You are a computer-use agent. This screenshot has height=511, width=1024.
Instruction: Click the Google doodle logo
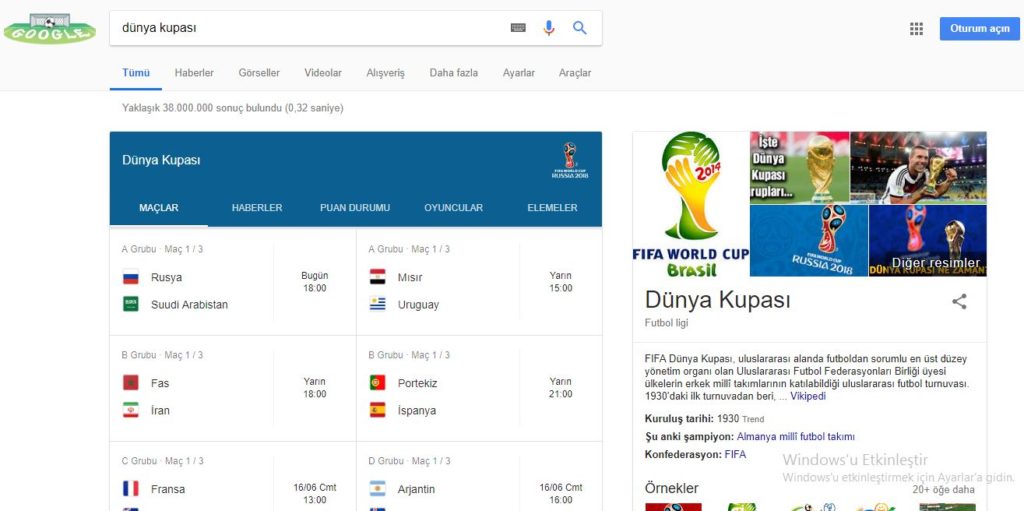coord(50,29)
